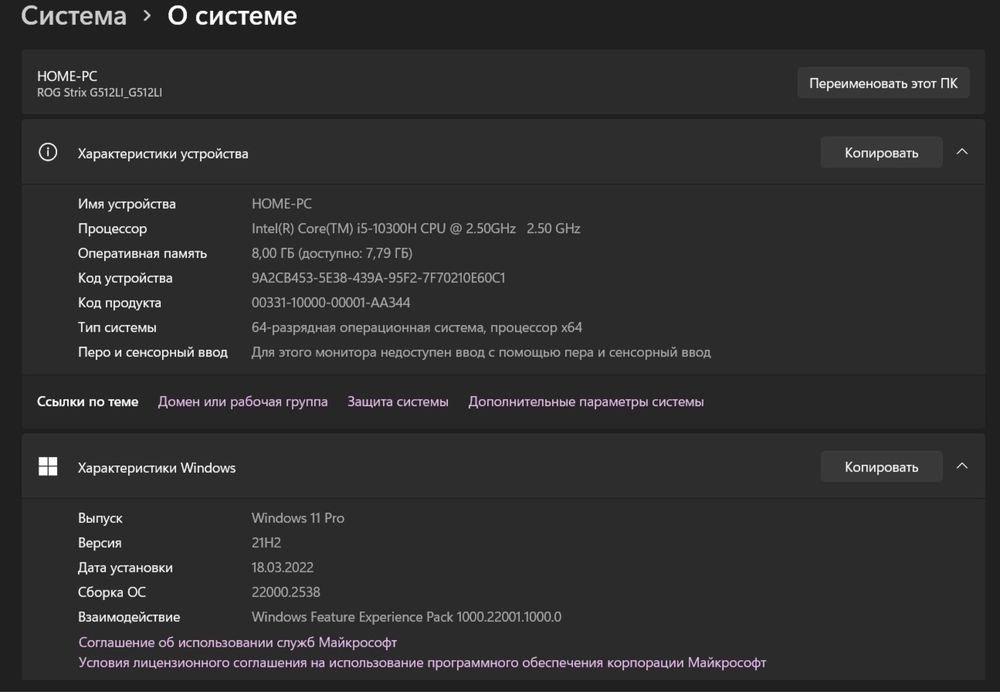This screenshot has height=692, width=1000.
Task: Open Дополнительные параметры системы link
Action: tap(586, 402)
